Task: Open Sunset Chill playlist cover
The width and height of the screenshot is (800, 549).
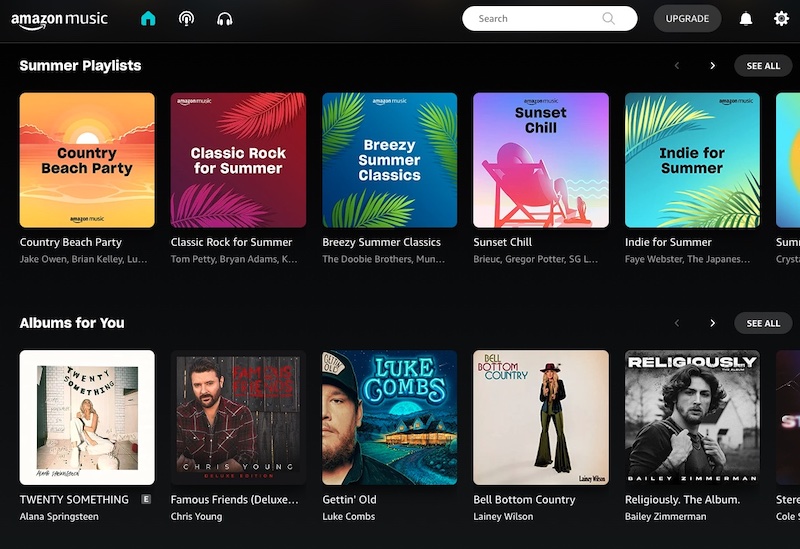Action: 541,160
